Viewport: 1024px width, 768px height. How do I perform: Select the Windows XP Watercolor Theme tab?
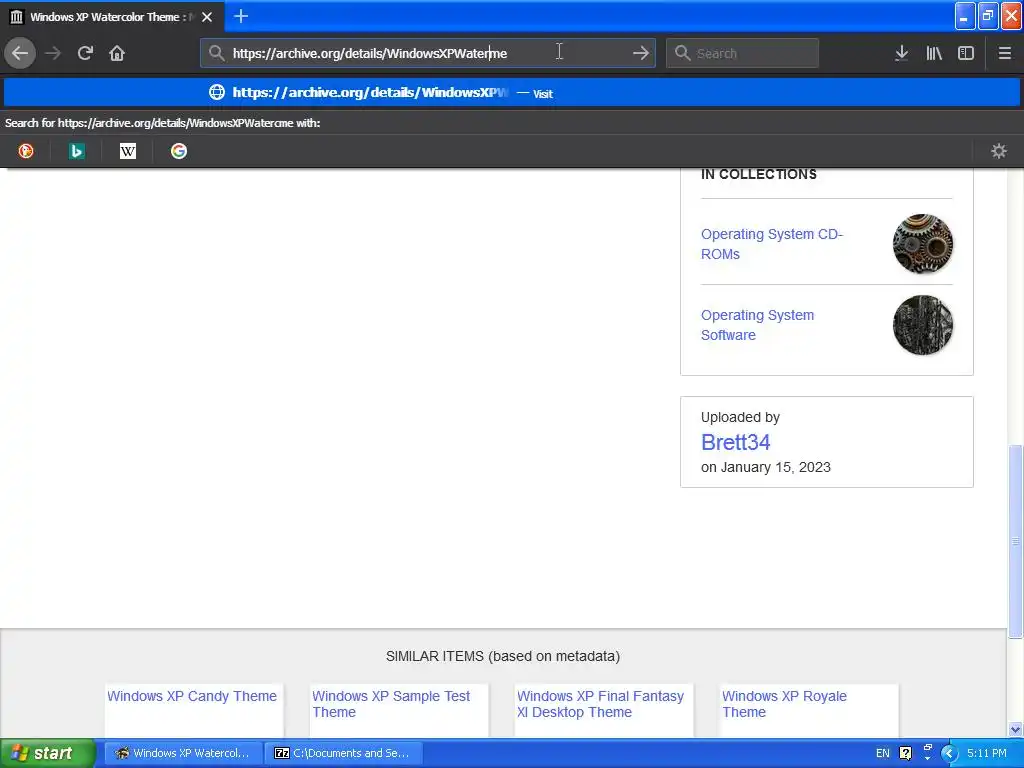pos(112,17)
